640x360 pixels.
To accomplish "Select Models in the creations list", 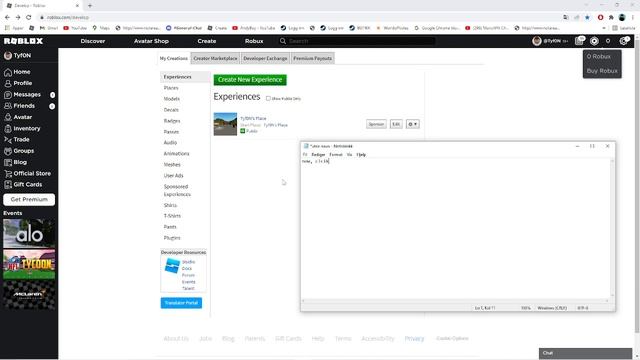I will point(172,99).
